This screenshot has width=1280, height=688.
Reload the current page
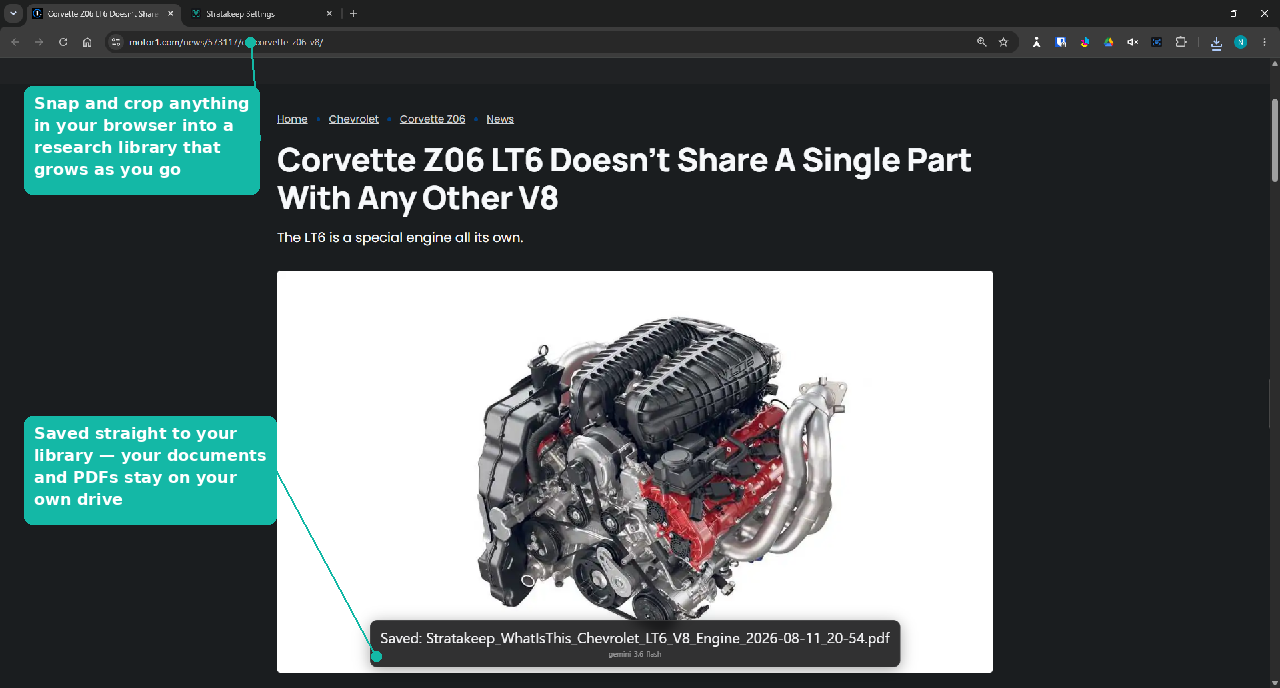(x=63, y=42)
